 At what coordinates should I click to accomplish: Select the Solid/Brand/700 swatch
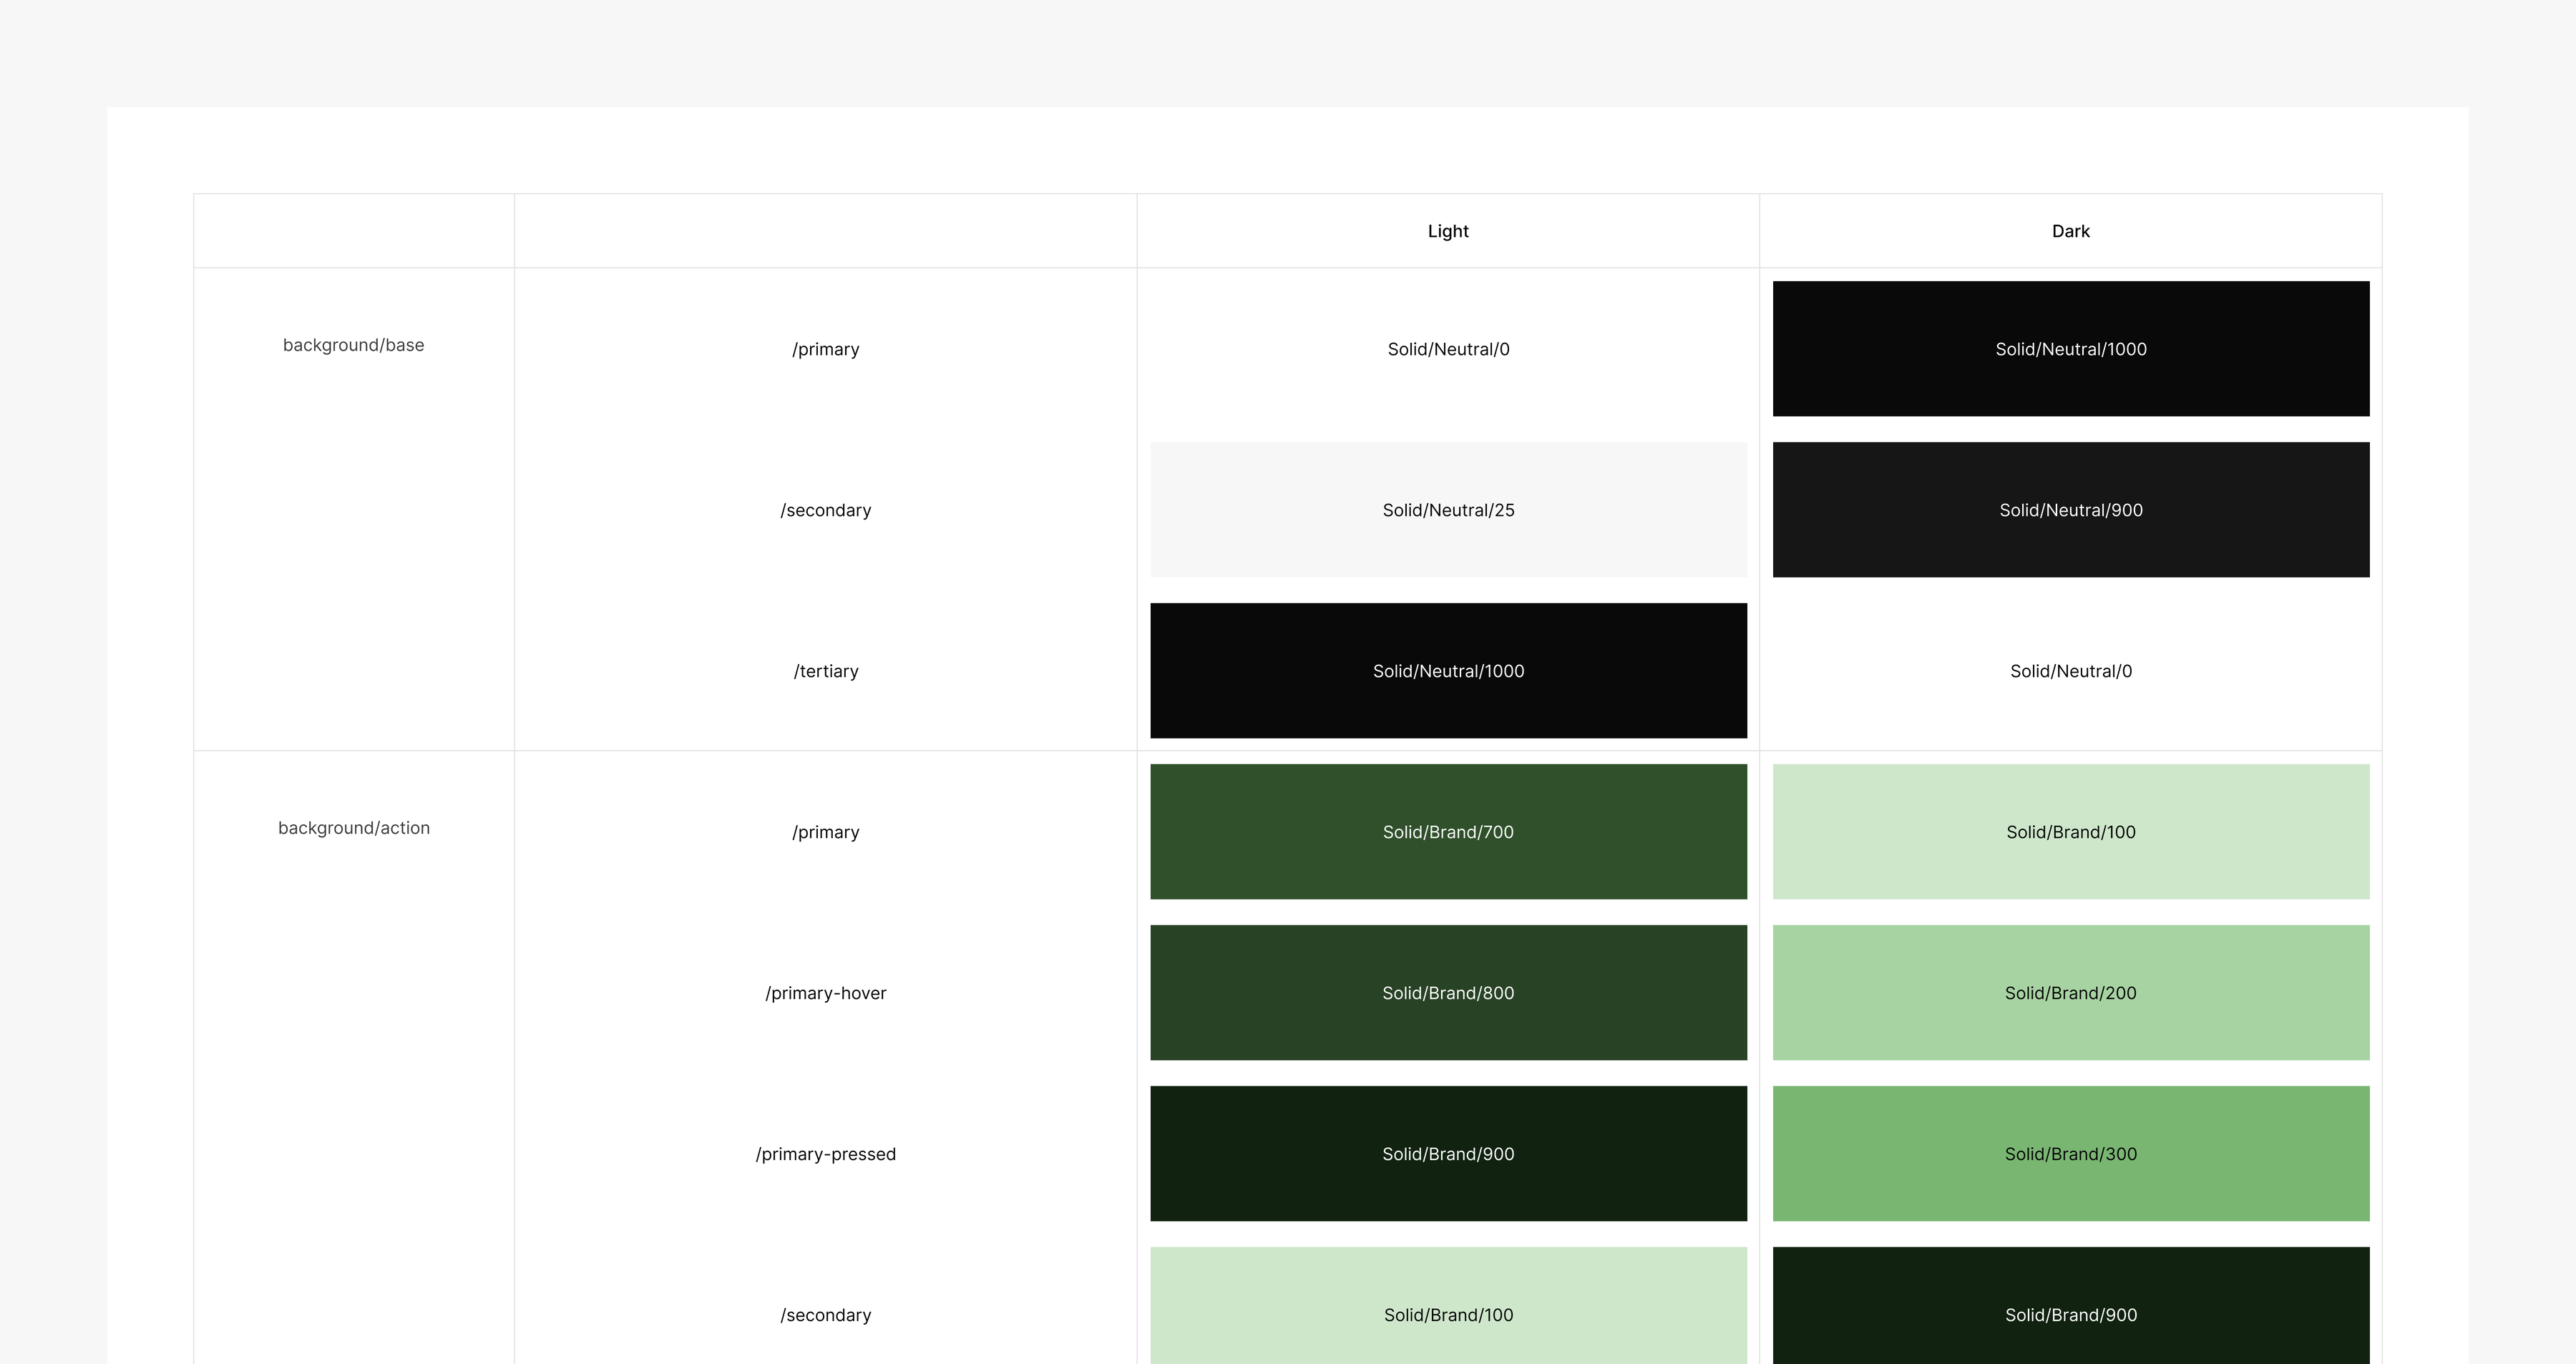click(x=1448, y=832)
